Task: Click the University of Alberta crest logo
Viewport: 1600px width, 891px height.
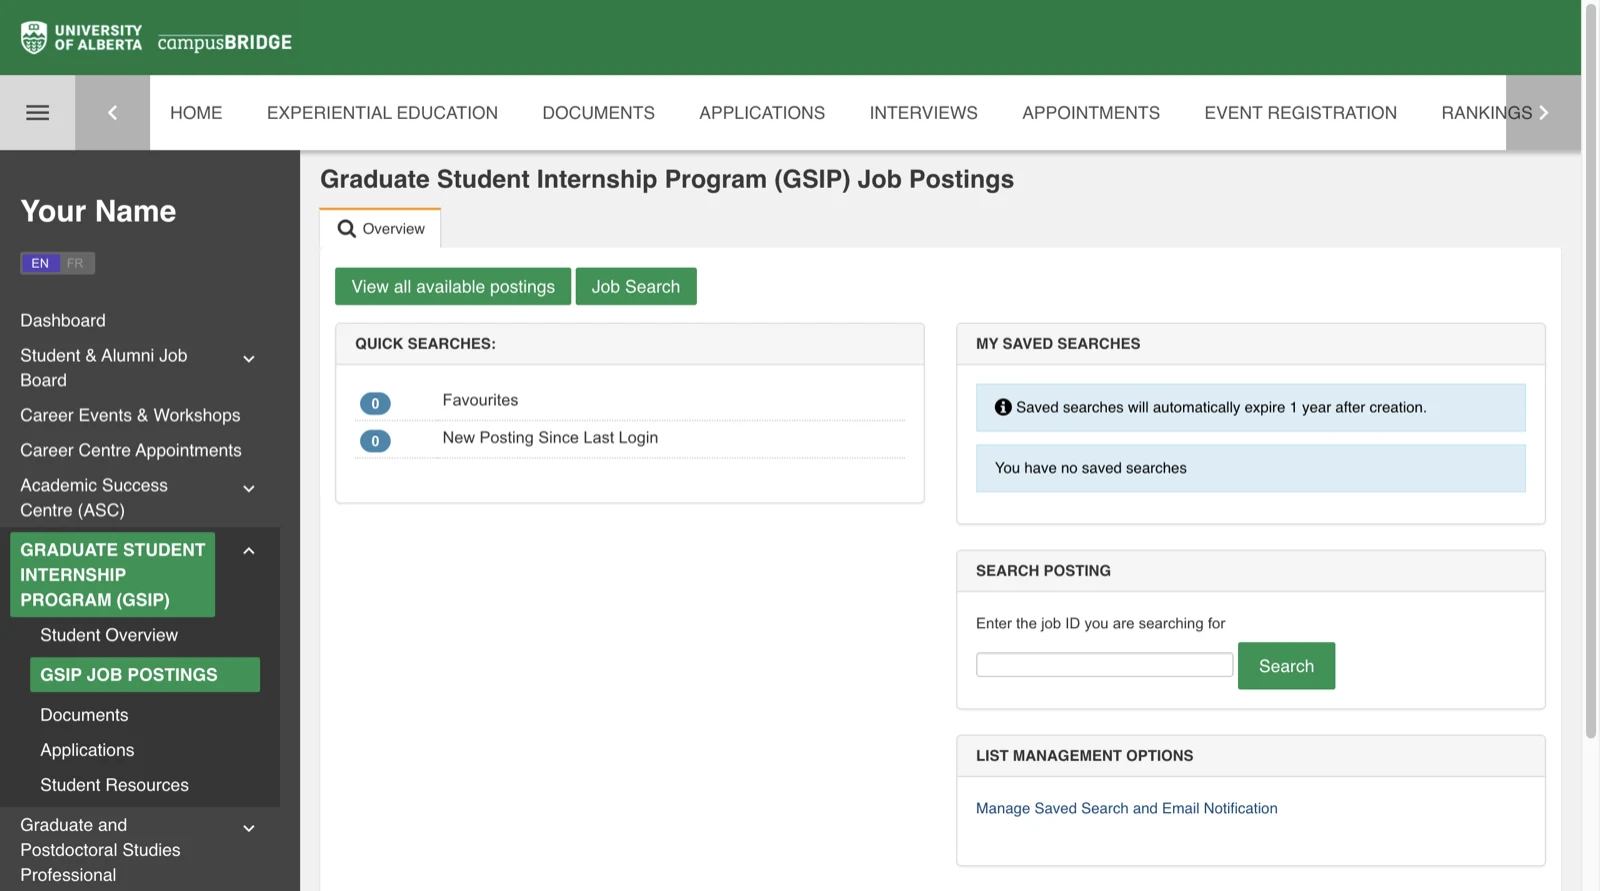Action: (x=34, y=38)
